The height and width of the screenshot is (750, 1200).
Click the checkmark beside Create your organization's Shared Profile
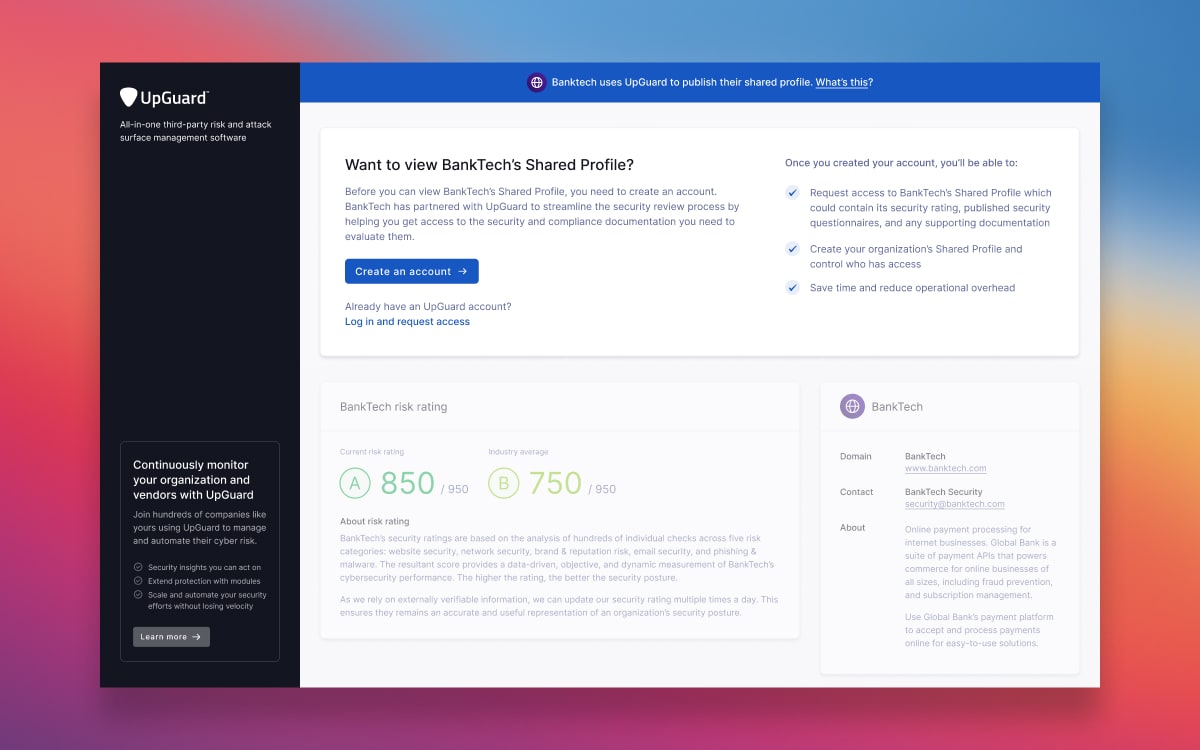point(793,249)
